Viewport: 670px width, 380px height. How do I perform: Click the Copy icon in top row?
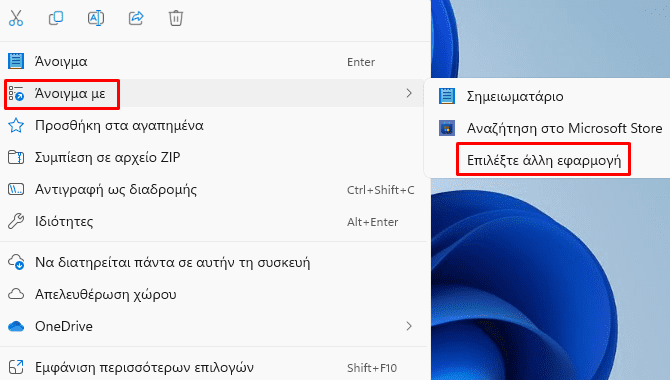coord(56,18)
